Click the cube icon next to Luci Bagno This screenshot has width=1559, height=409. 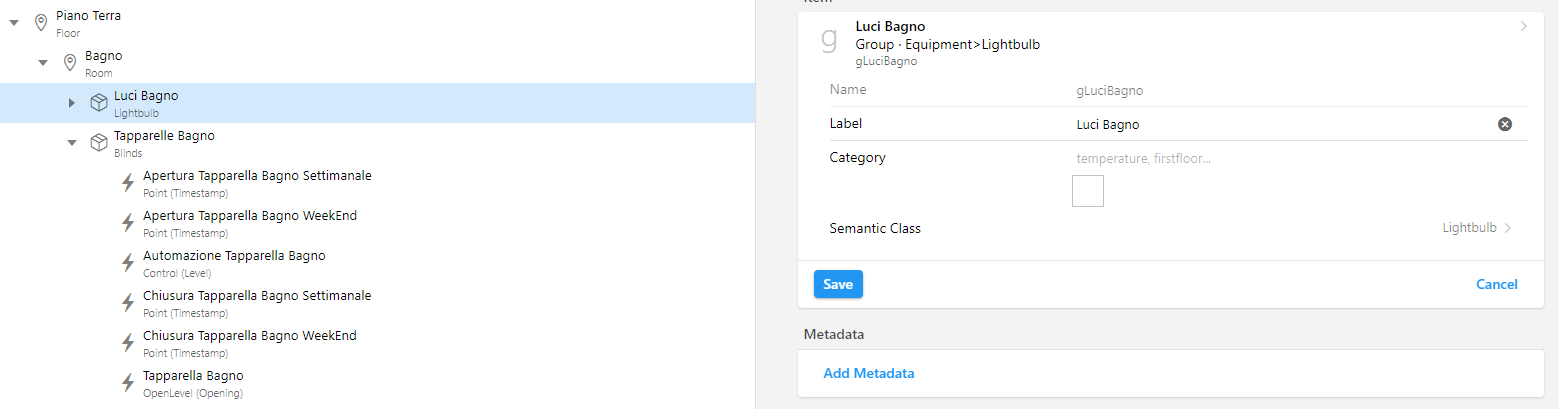pos(99,102)
